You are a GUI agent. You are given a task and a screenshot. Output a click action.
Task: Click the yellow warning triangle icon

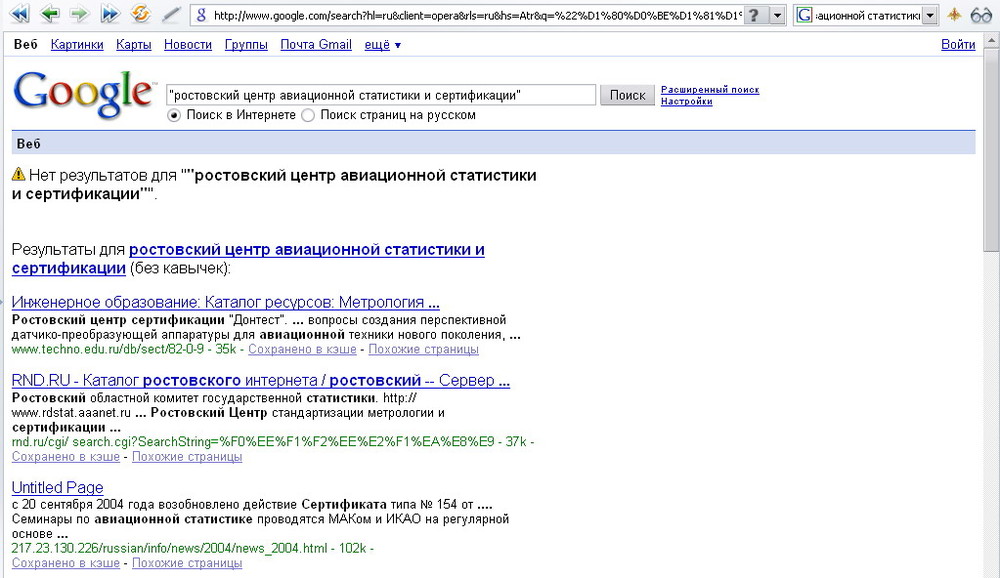click(18, 174)
